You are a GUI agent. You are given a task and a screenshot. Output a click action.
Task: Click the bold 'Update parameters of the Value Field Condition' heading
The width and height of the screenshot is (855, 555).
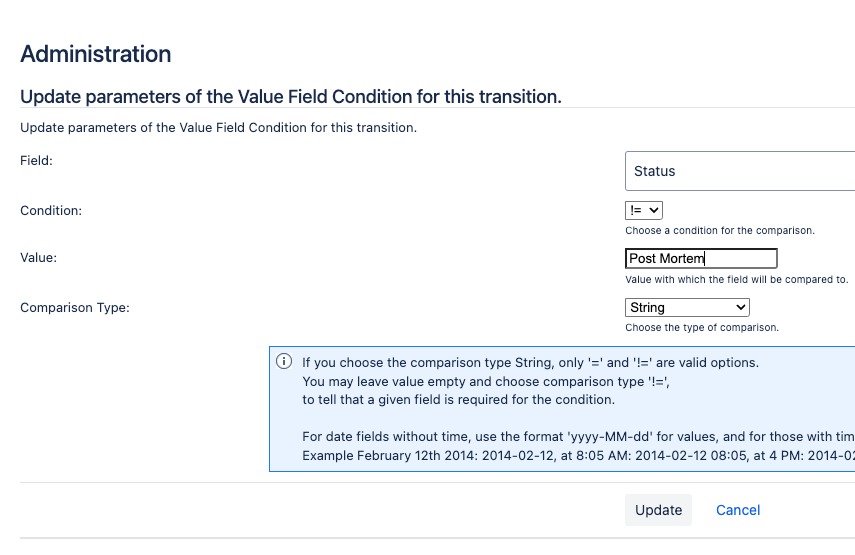(x=291, y=96)
